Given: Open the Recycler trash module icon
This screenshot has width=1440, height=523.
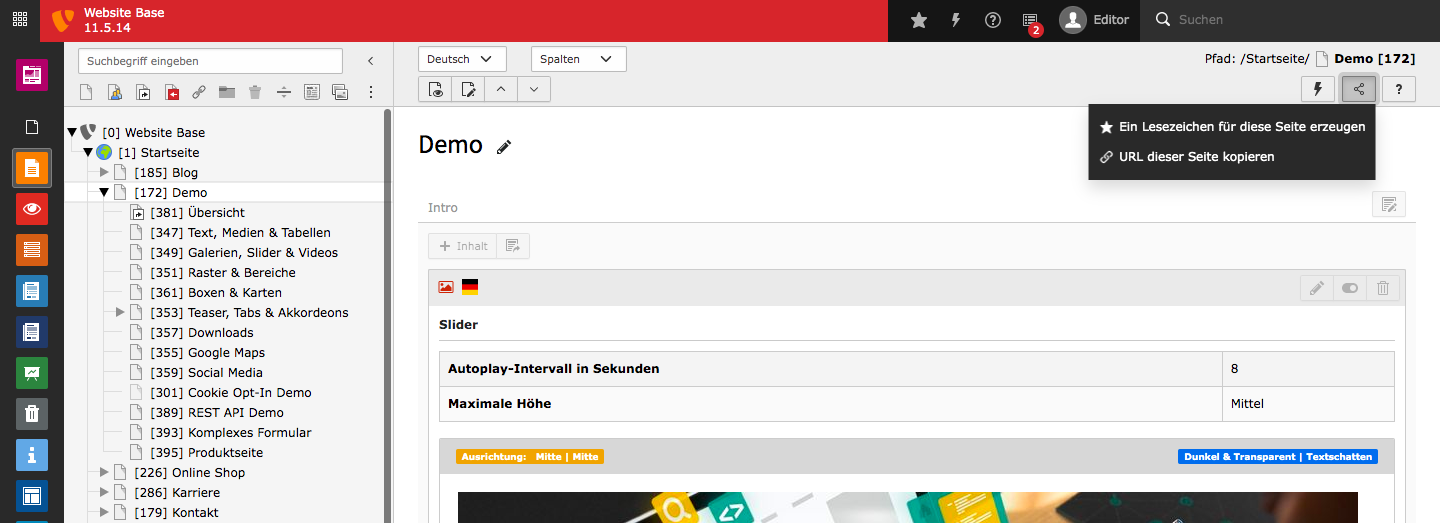Looking at the screenshot, I should (x=32, y=414).
